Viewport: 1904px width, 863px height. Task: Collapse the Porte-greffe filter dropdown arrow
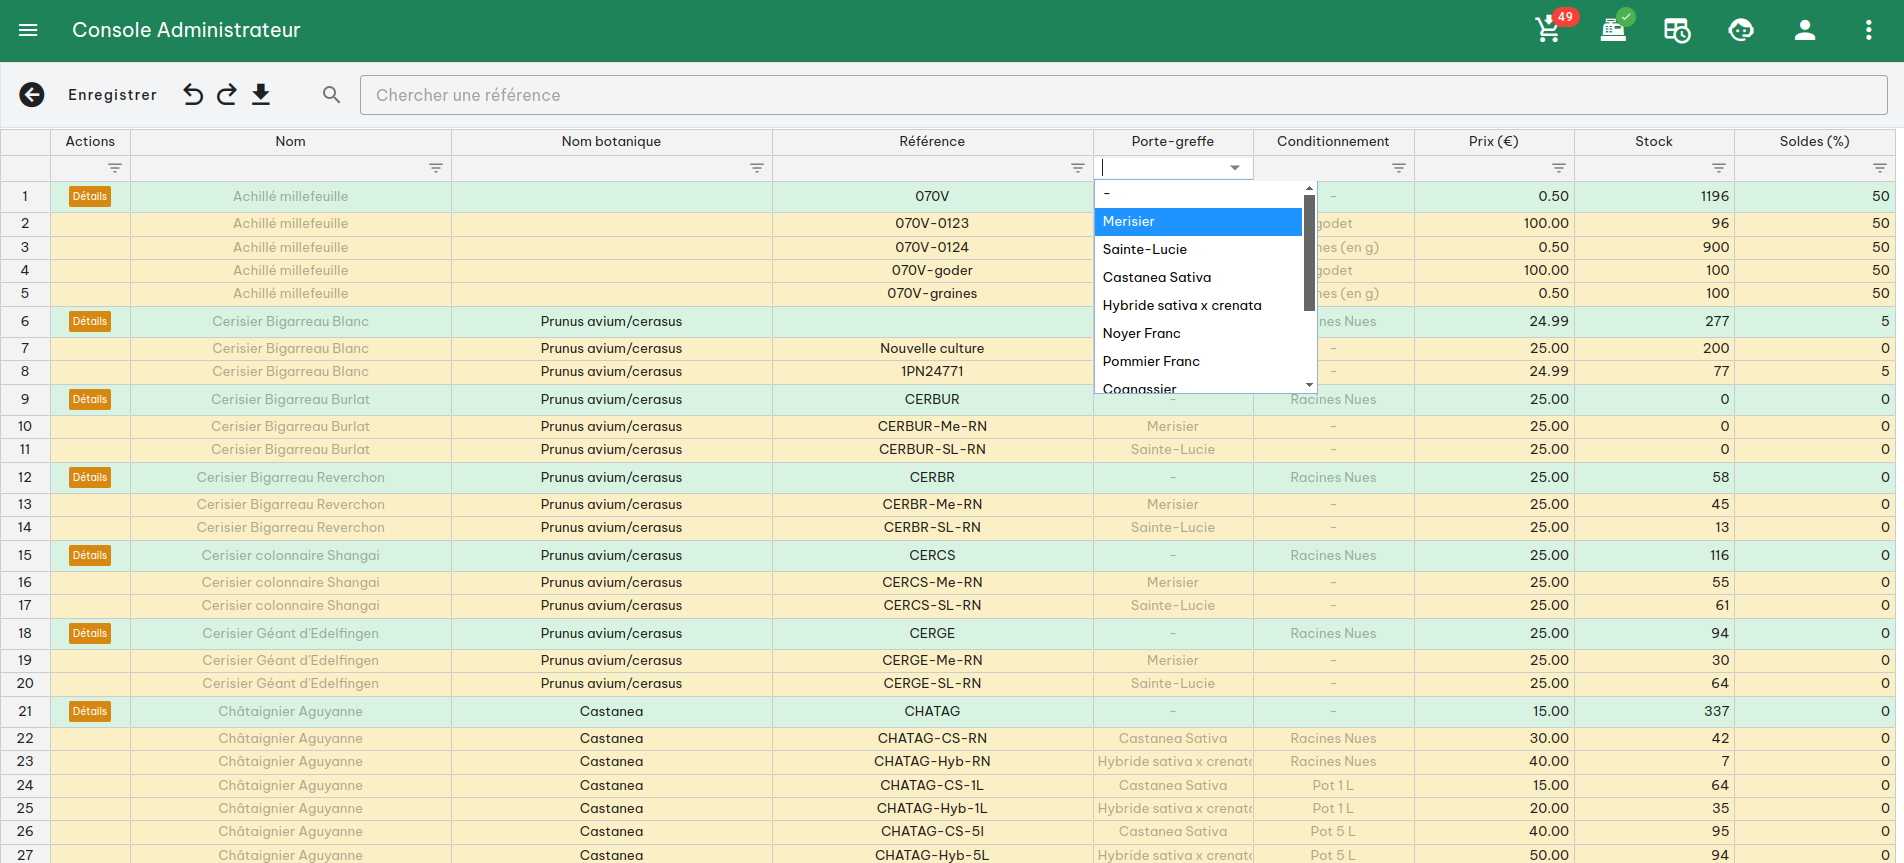click(1235, 168)
